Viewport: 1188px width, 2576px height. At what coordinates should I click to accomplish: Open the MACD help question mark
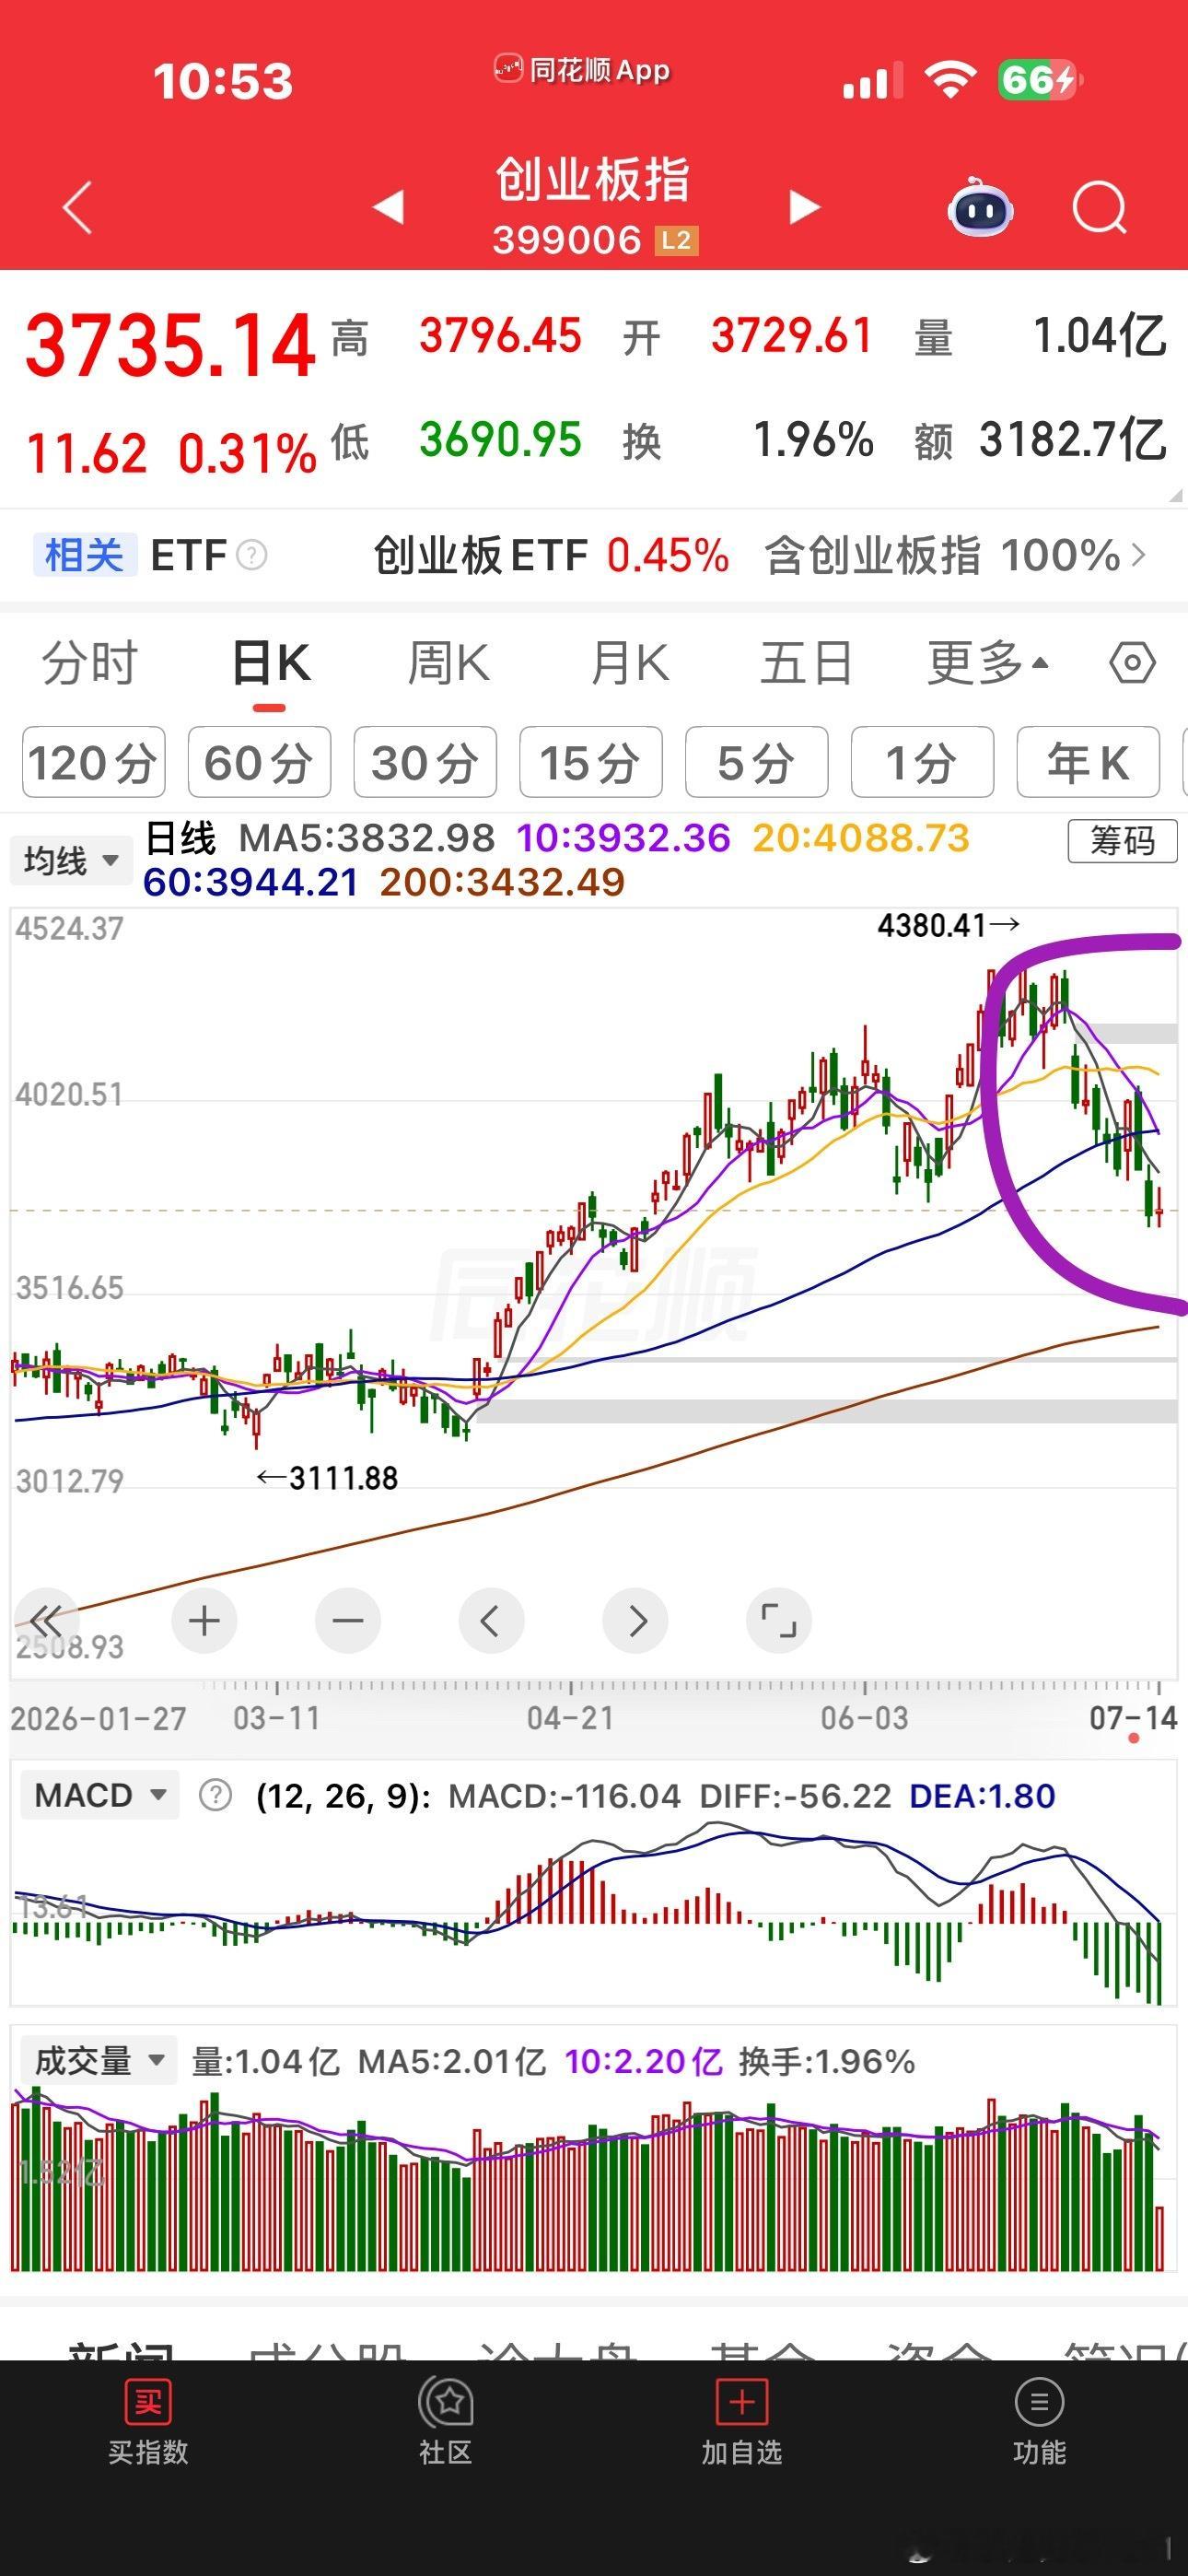[x=215, y=1795]
